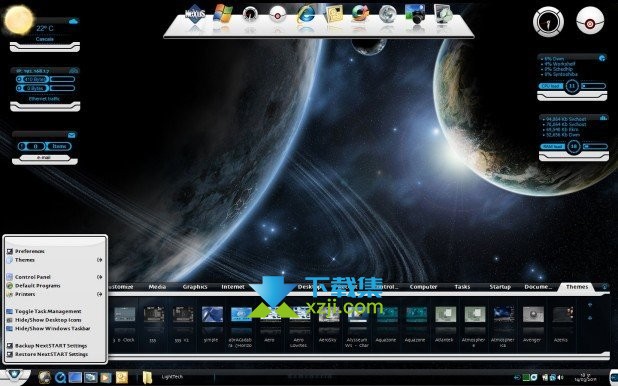Toggle Hide/Show Desktop Icons

pyautogui.click(x=48, y=320)
